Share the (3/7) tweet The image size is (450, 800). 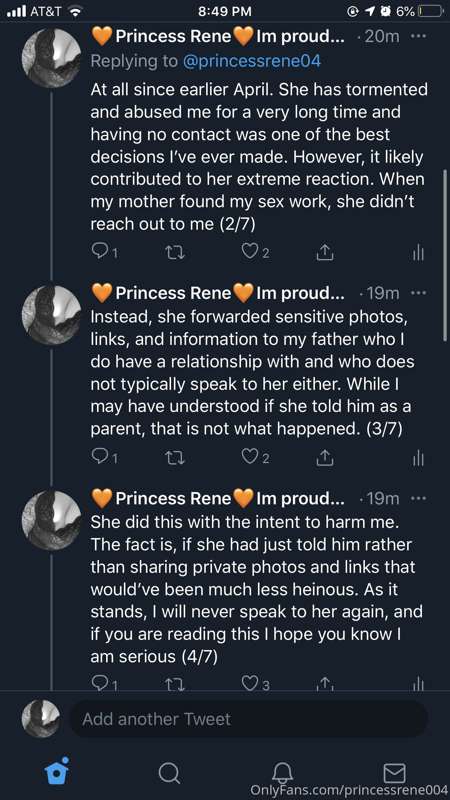coord(324,458)
